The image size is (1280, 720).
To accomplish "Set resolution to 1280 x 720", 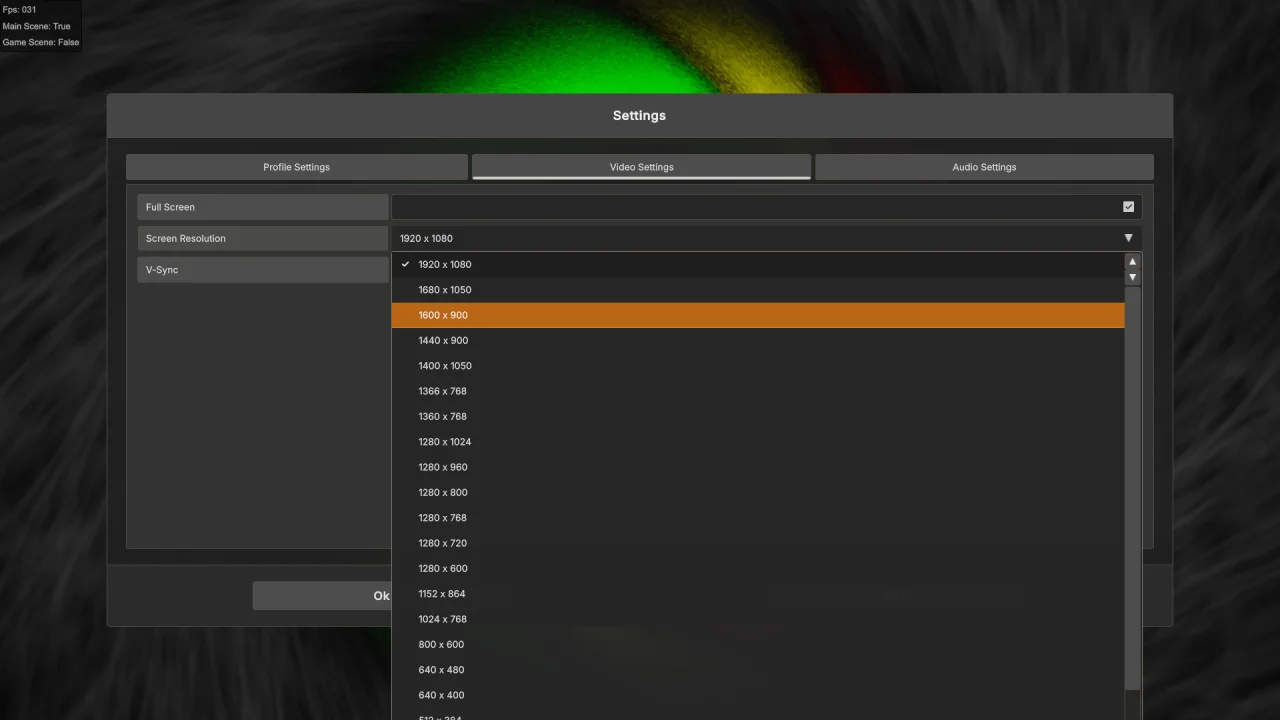I will (758, 543).
